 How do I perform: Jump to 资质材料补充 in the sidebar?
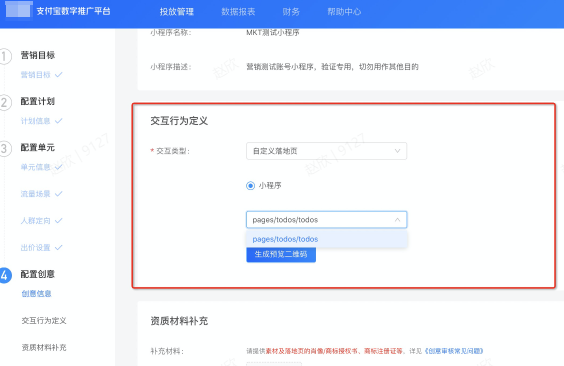[x=44, y=347]
